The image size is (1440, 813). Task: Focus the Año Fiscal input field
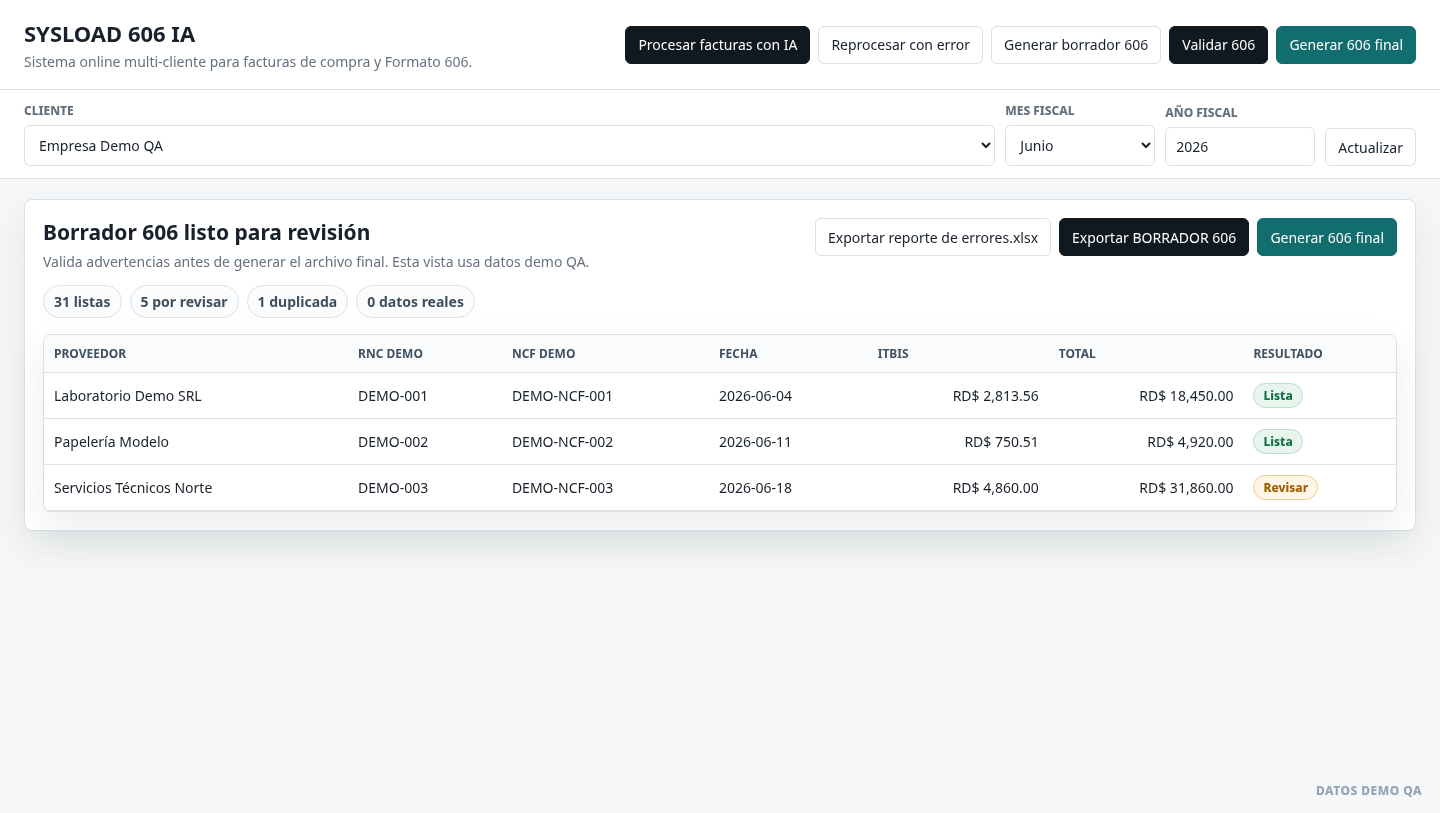(1240, 147)
